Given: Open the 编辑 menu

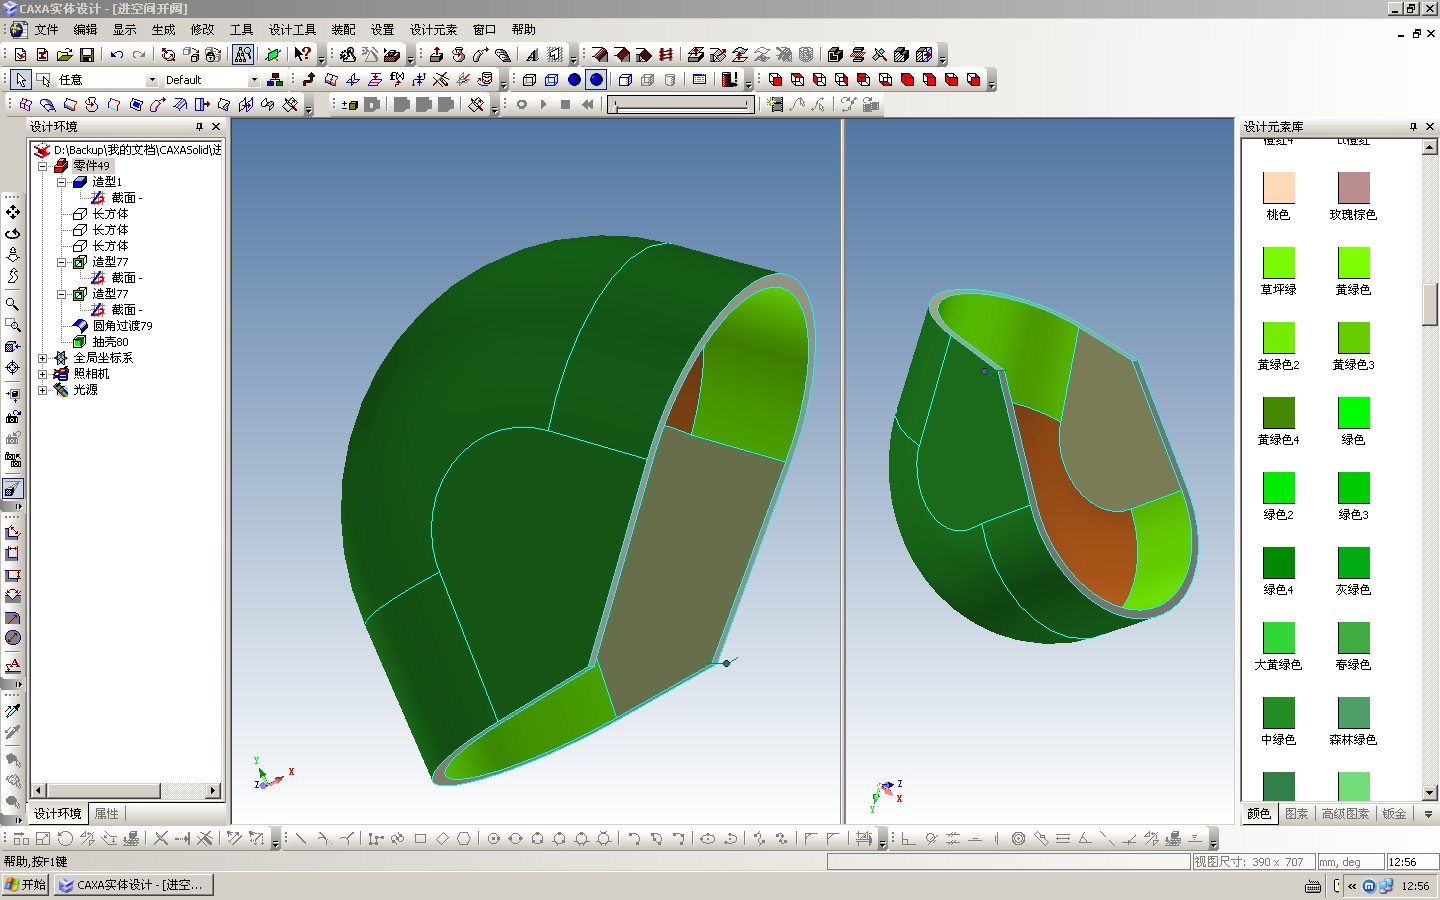Looking at the screenshot, I should 86,30.
